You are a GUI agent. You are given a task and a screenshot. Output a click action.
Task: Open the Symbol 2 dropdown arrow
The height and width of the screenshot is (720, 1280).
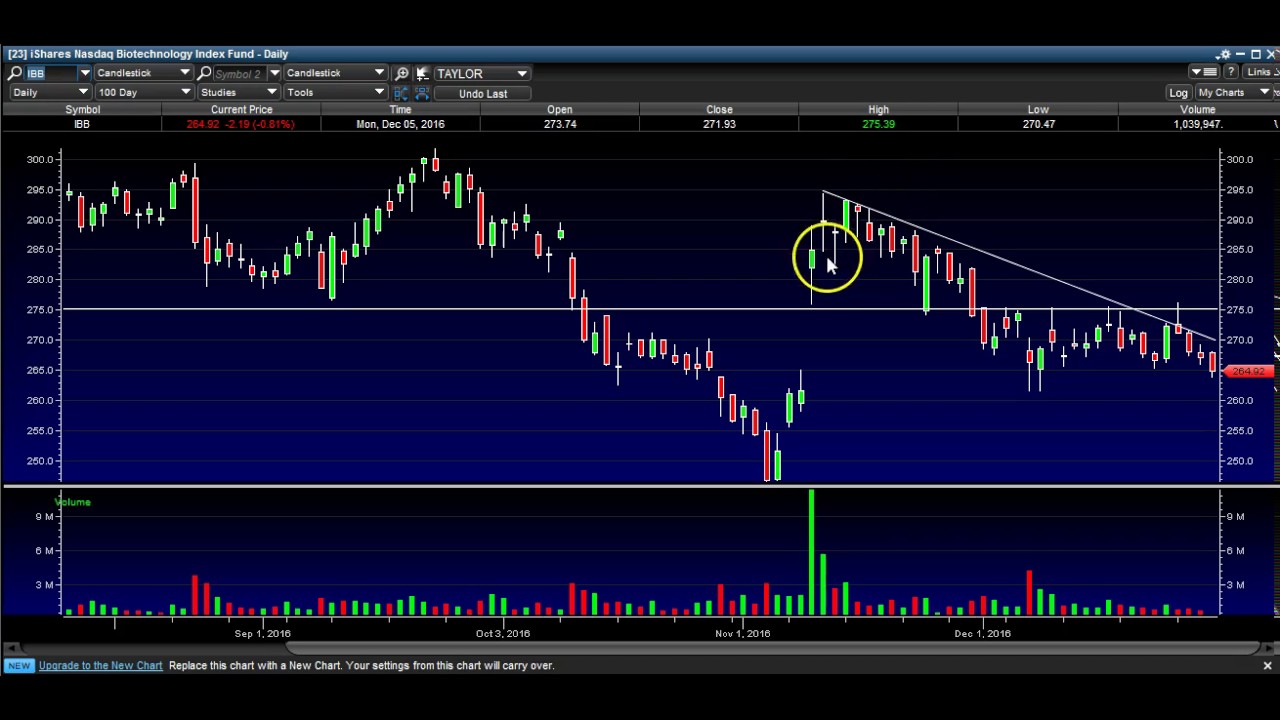(x=275, y=73)
